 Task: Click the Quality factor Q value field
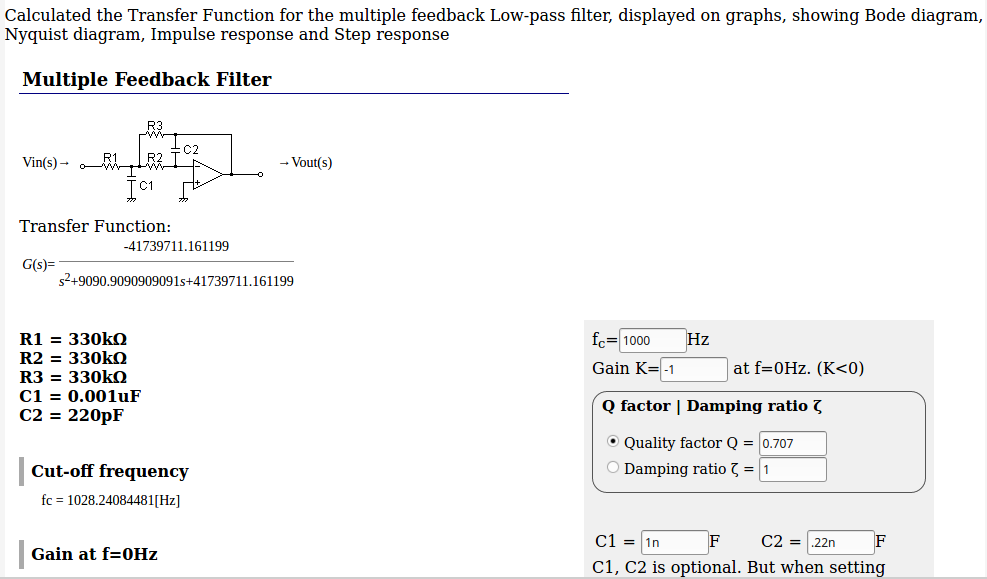792,443
